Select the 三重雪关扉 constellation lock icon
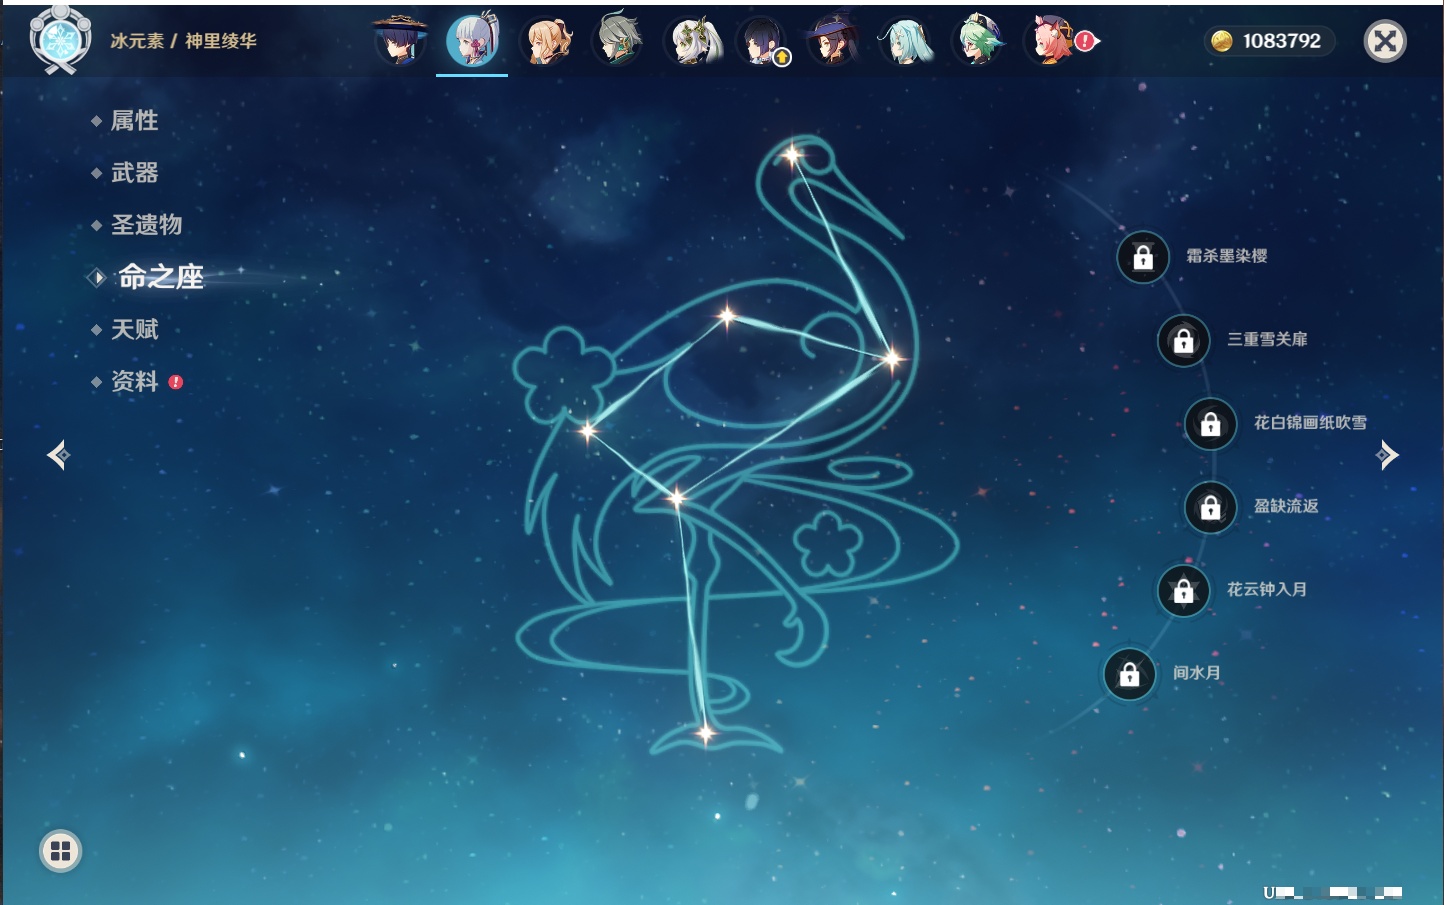The height and width of the screenshot is (905, 1444). 1183,341
